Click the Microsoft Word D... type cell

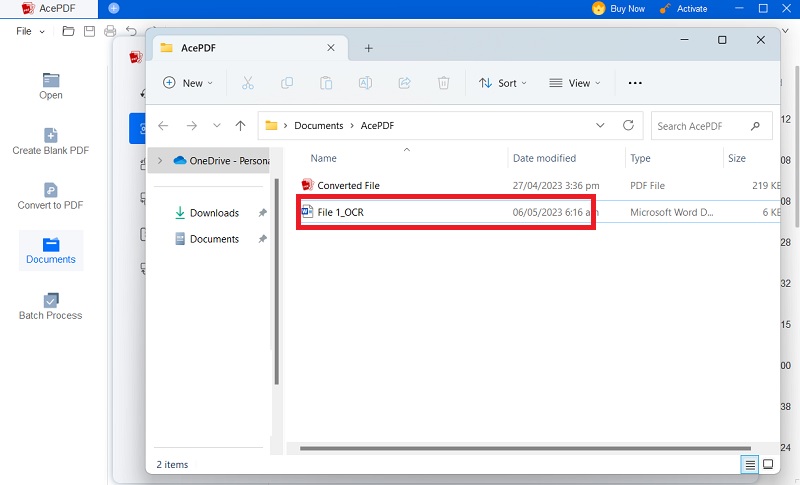[671, 212]
